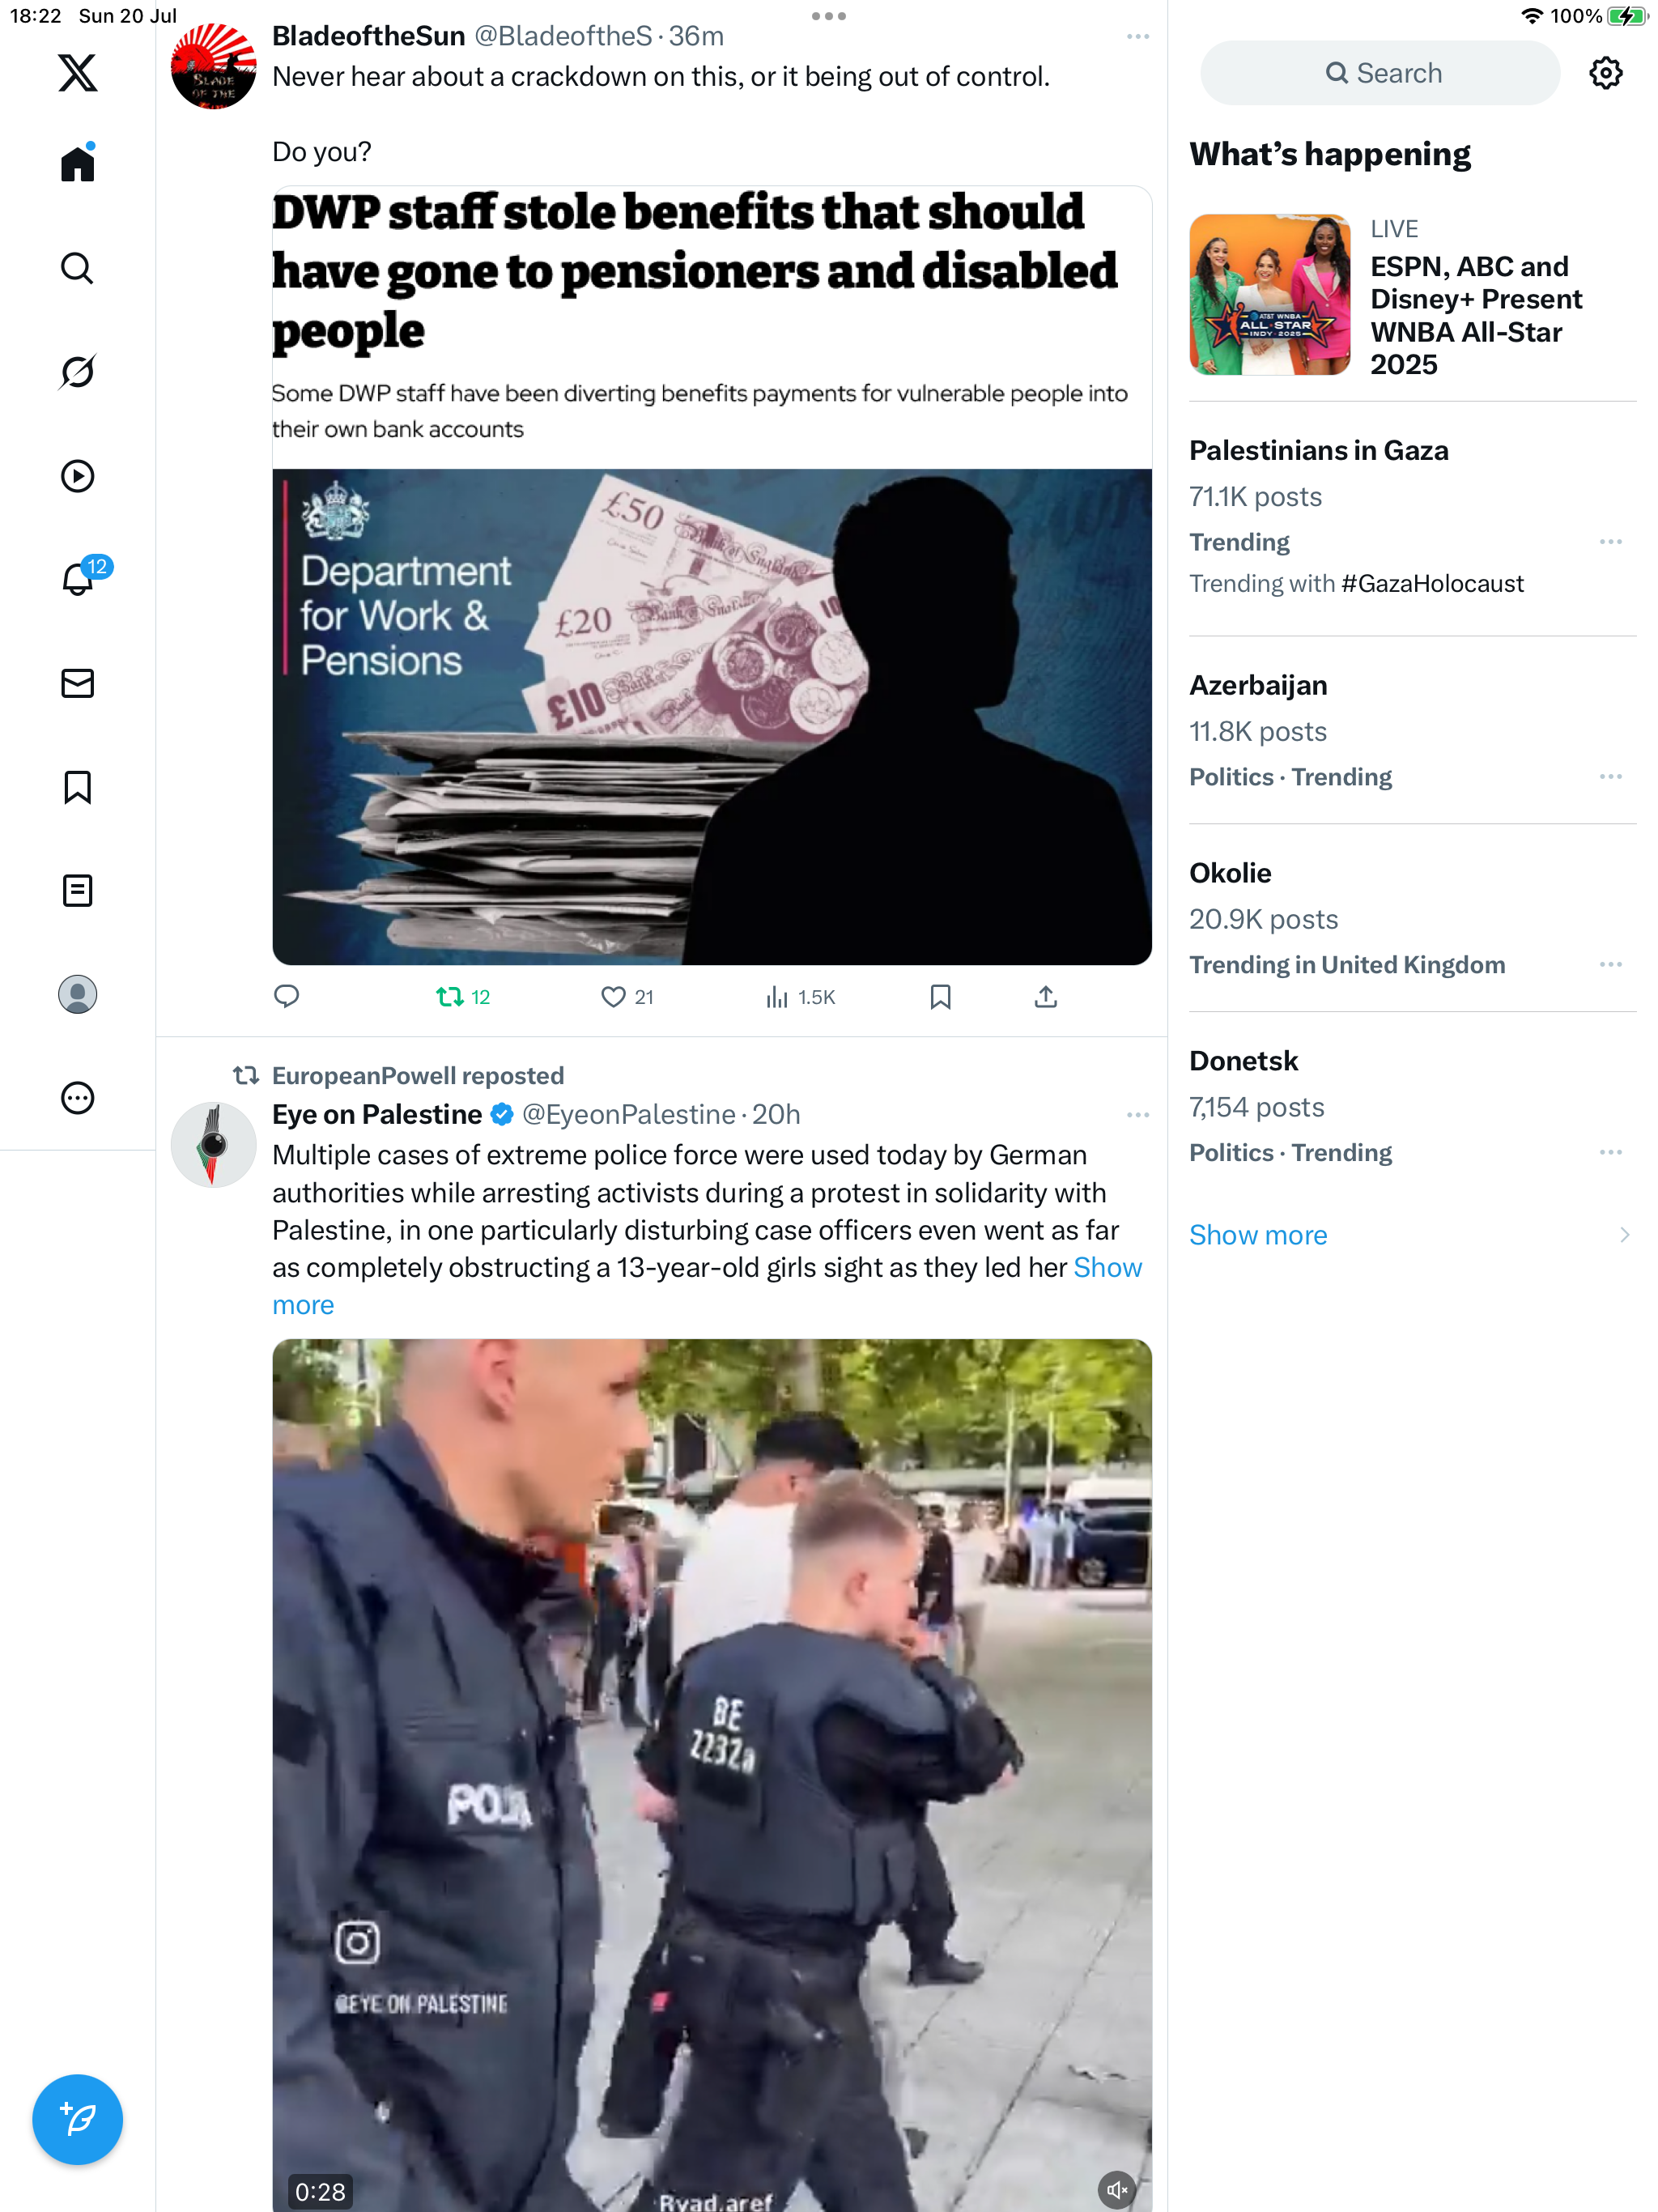Bookmark the DWP benefits post
Image resolution: width=1658 pixels, height=2212 pixels.
940,996
